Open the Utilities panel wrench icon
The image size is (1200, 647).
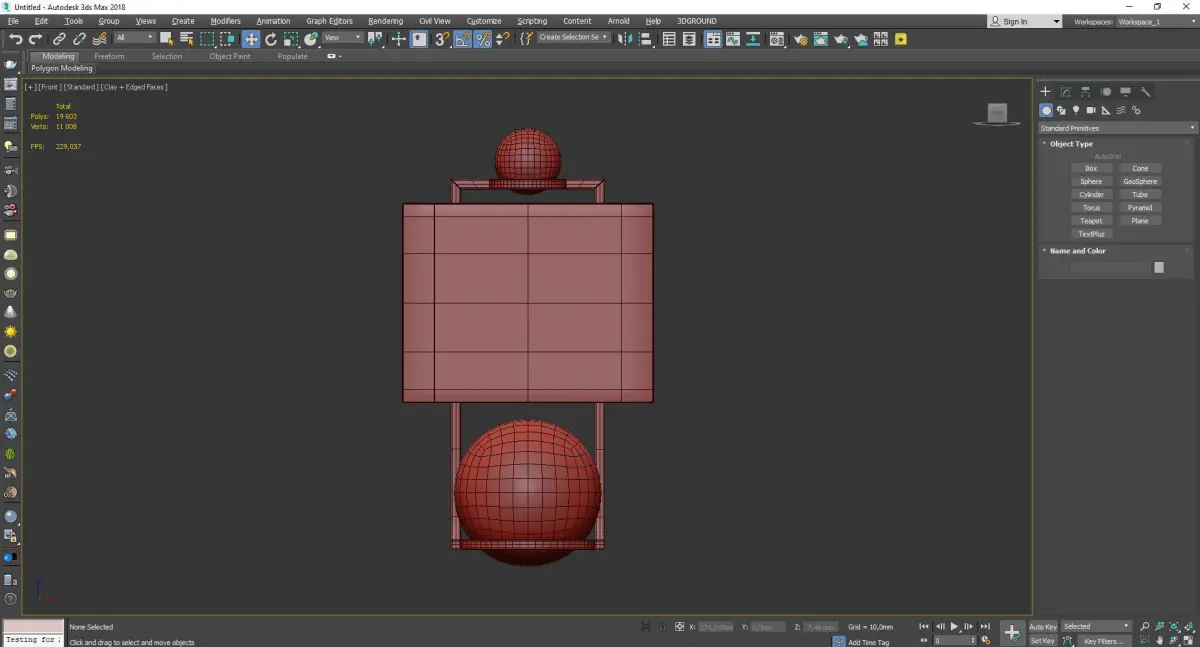[x=1145, y=92]
